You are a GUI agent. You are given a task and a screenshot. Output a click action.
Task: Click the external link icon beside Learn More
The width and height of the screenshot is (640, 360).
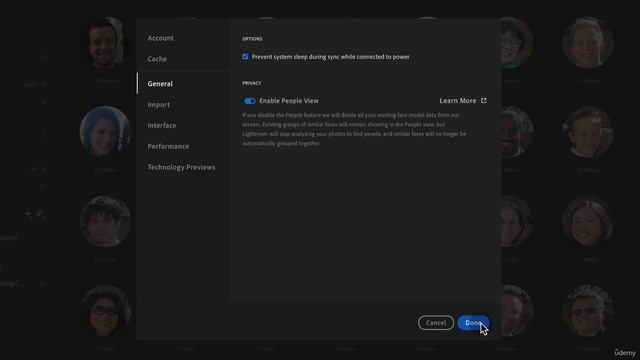[x=484, y=100]
